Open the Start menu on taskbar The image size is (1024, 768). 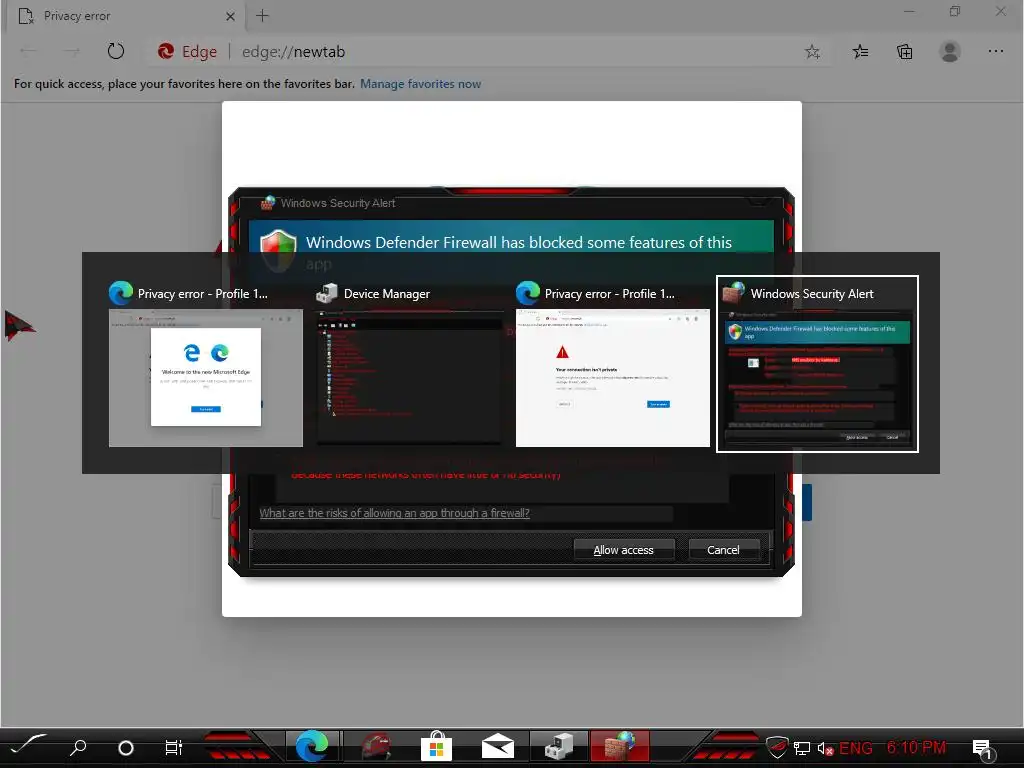pos(29,746)
